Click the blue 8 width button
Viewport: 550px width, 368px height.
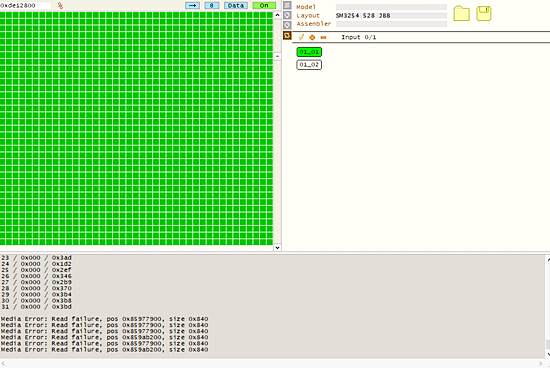(x=212, y=5)
